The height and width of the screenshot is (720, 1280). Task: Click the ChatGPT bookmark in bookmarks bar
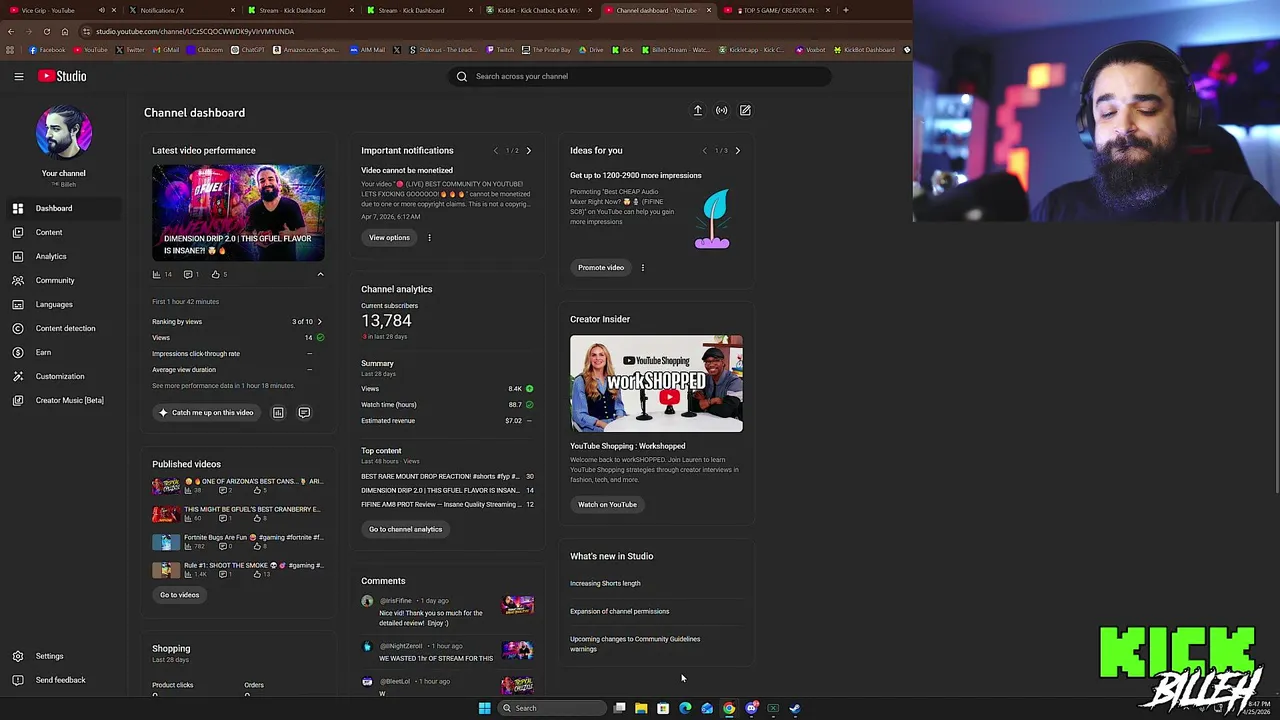click(x=248, y=50)
